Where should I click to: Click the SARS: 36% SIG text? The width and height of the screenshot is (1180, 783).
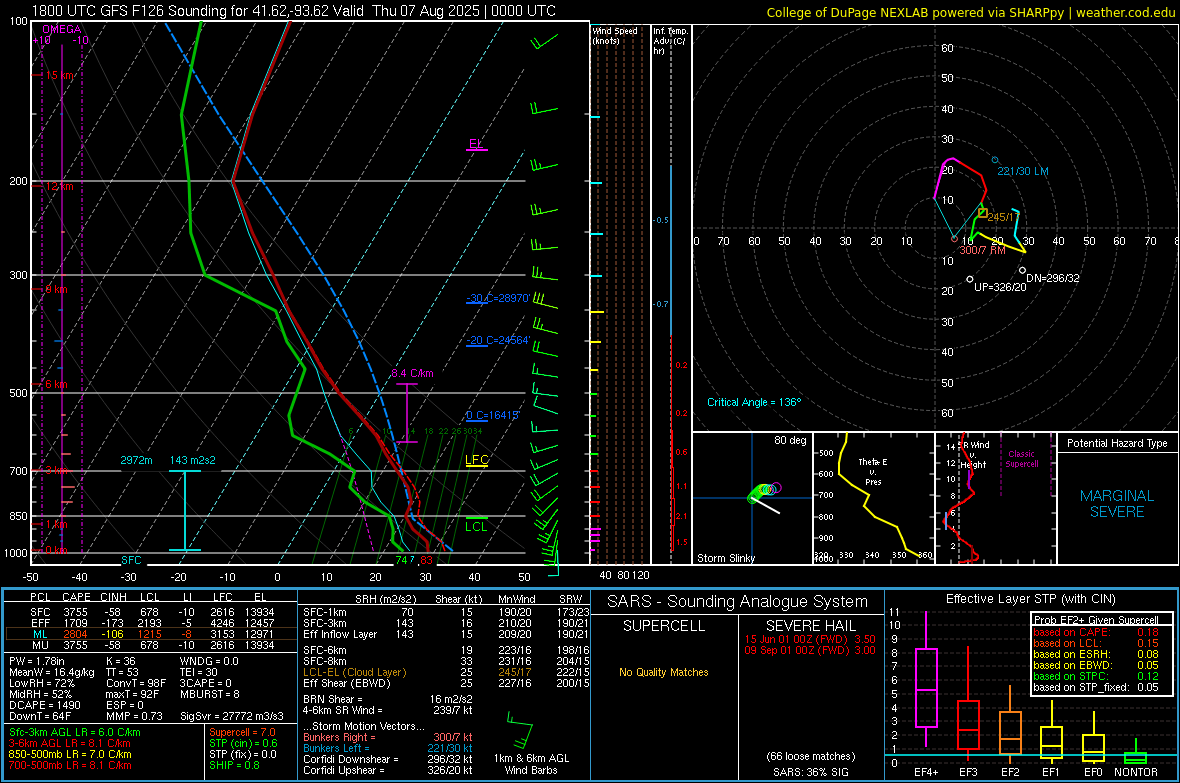(x=810, y=772)
